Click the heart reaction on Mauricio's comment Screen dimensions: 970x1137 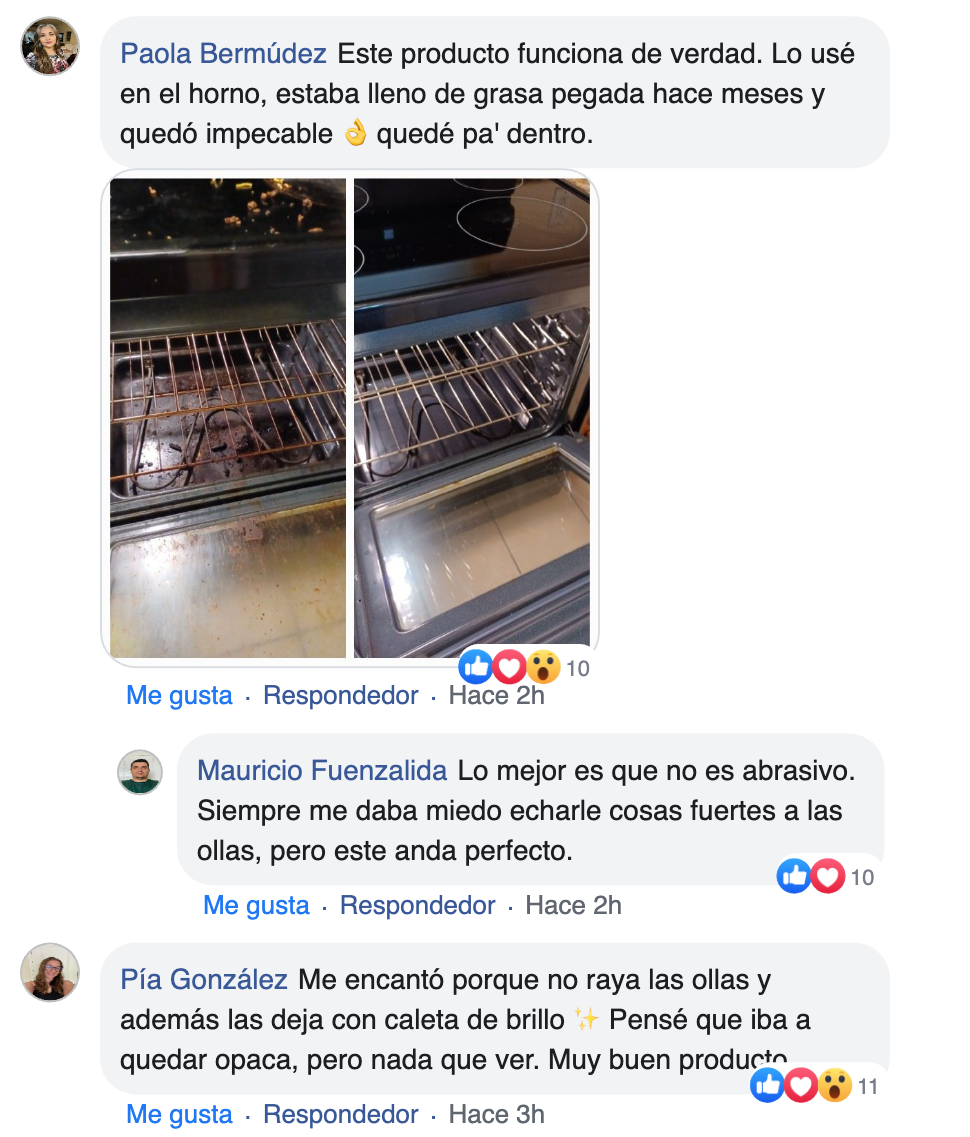pyautogui.click(x=828, y=876)
